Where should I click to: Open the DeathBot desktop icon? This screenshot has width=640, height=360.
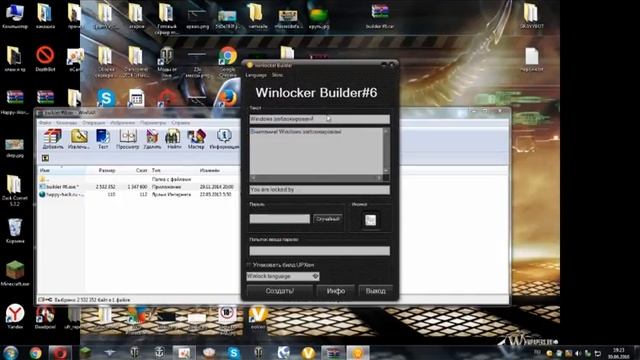click(45, 59)
